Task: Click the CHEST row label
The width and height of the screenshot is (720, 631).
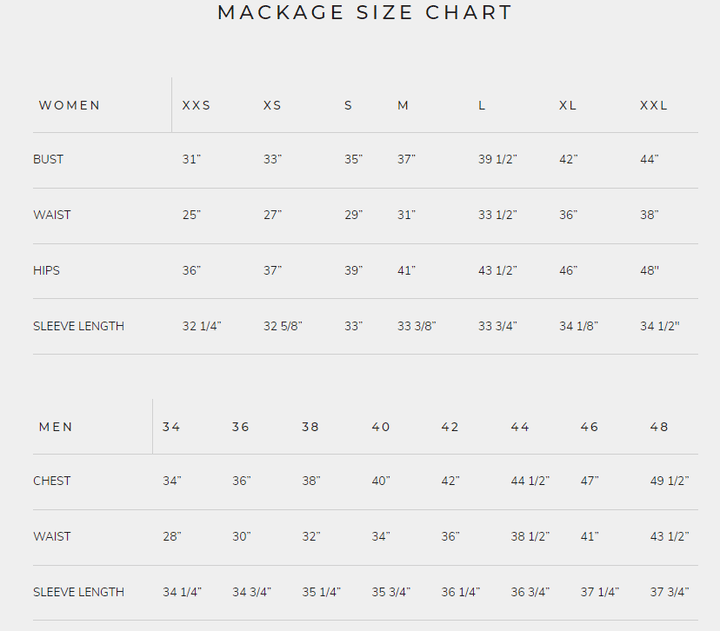Action: coord(52,481)
